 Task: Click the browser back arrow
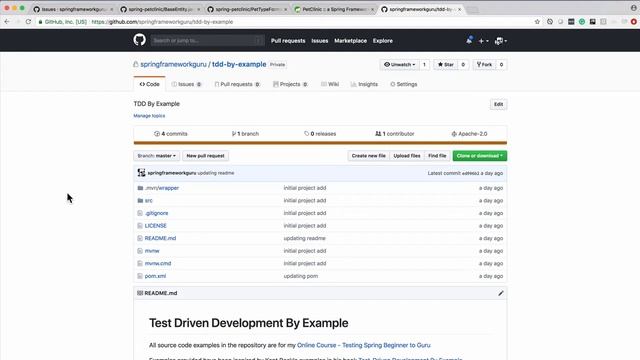tap(7, 22)
